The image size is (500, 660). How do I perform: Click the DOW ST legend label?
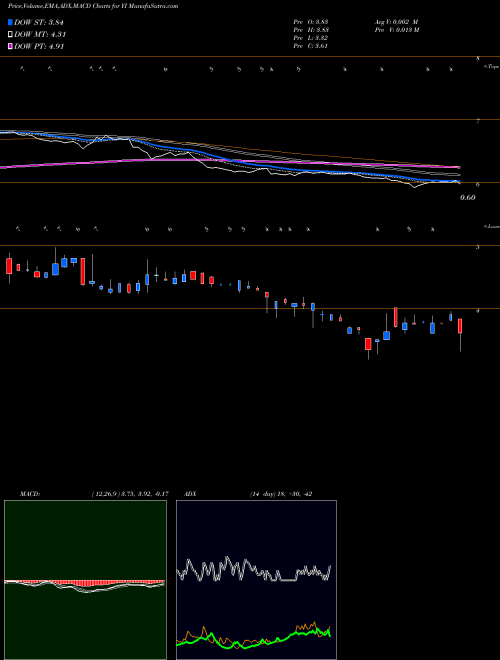(x=39, y=22)
